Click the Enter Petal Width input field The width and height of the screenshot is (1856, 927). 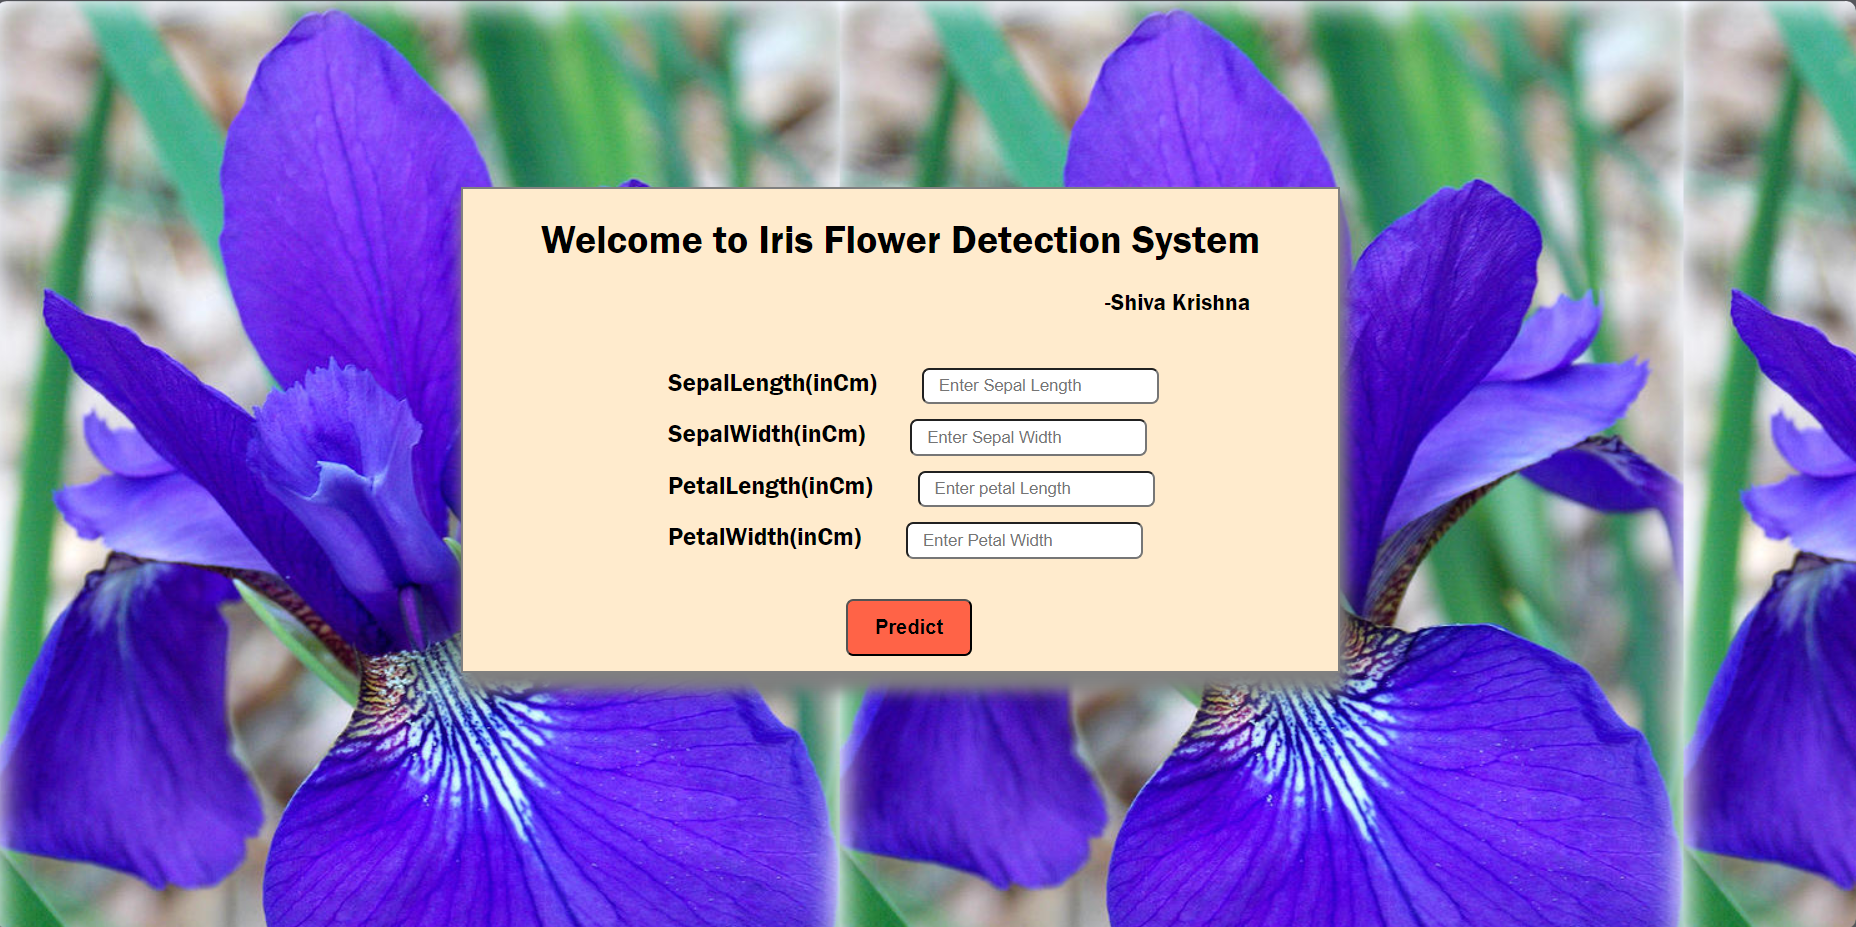1024,540
